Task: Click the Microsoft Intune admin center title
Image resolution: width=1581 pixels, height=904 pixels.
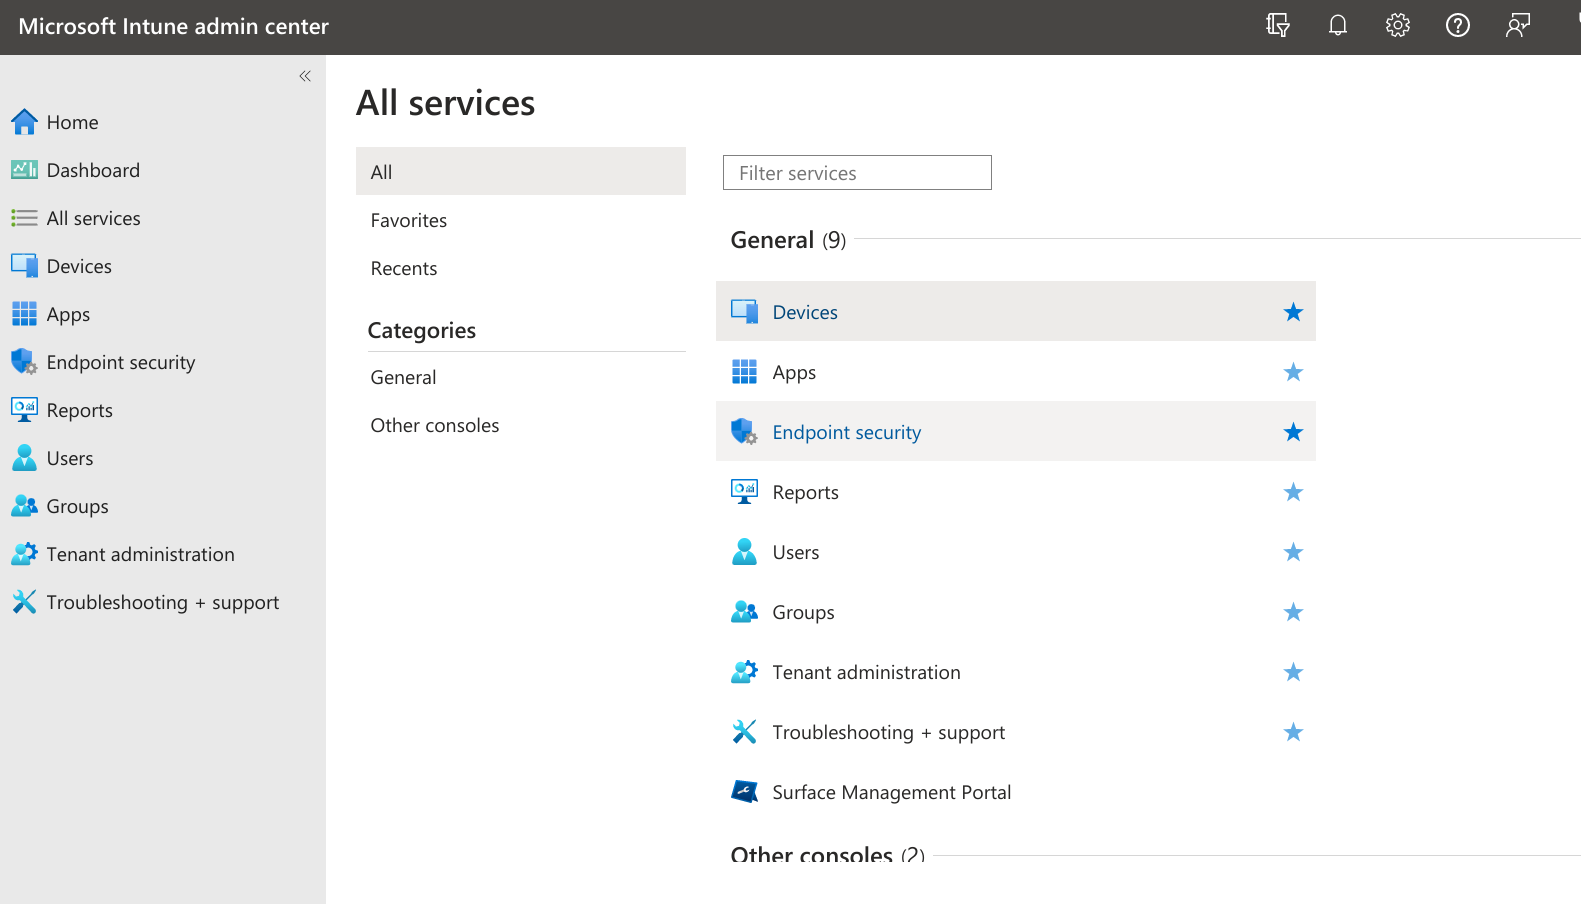Action: [173, 26]
